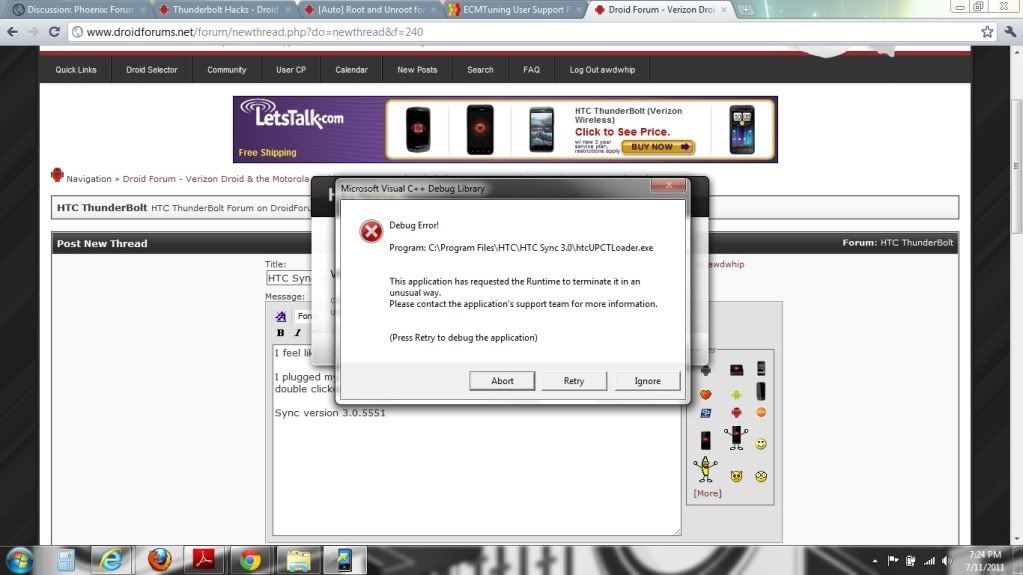1023x575 pixels.
Task: Switch to Chrome in the taskbar
Action: (249, 561)
